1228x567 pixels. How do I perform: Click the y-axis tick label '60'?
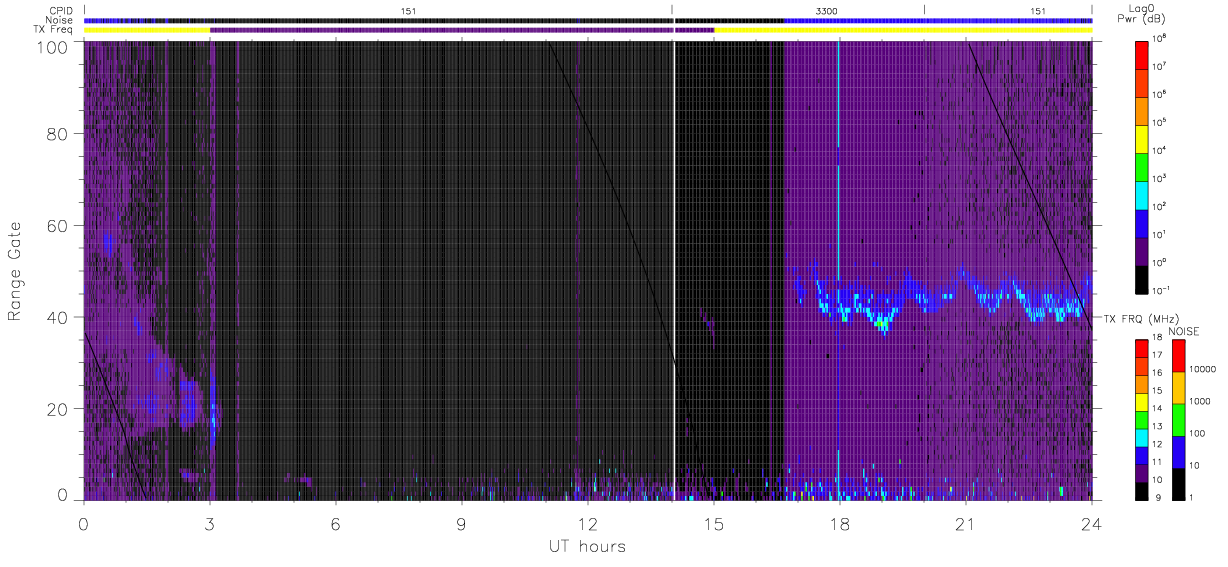click(58, 226)
